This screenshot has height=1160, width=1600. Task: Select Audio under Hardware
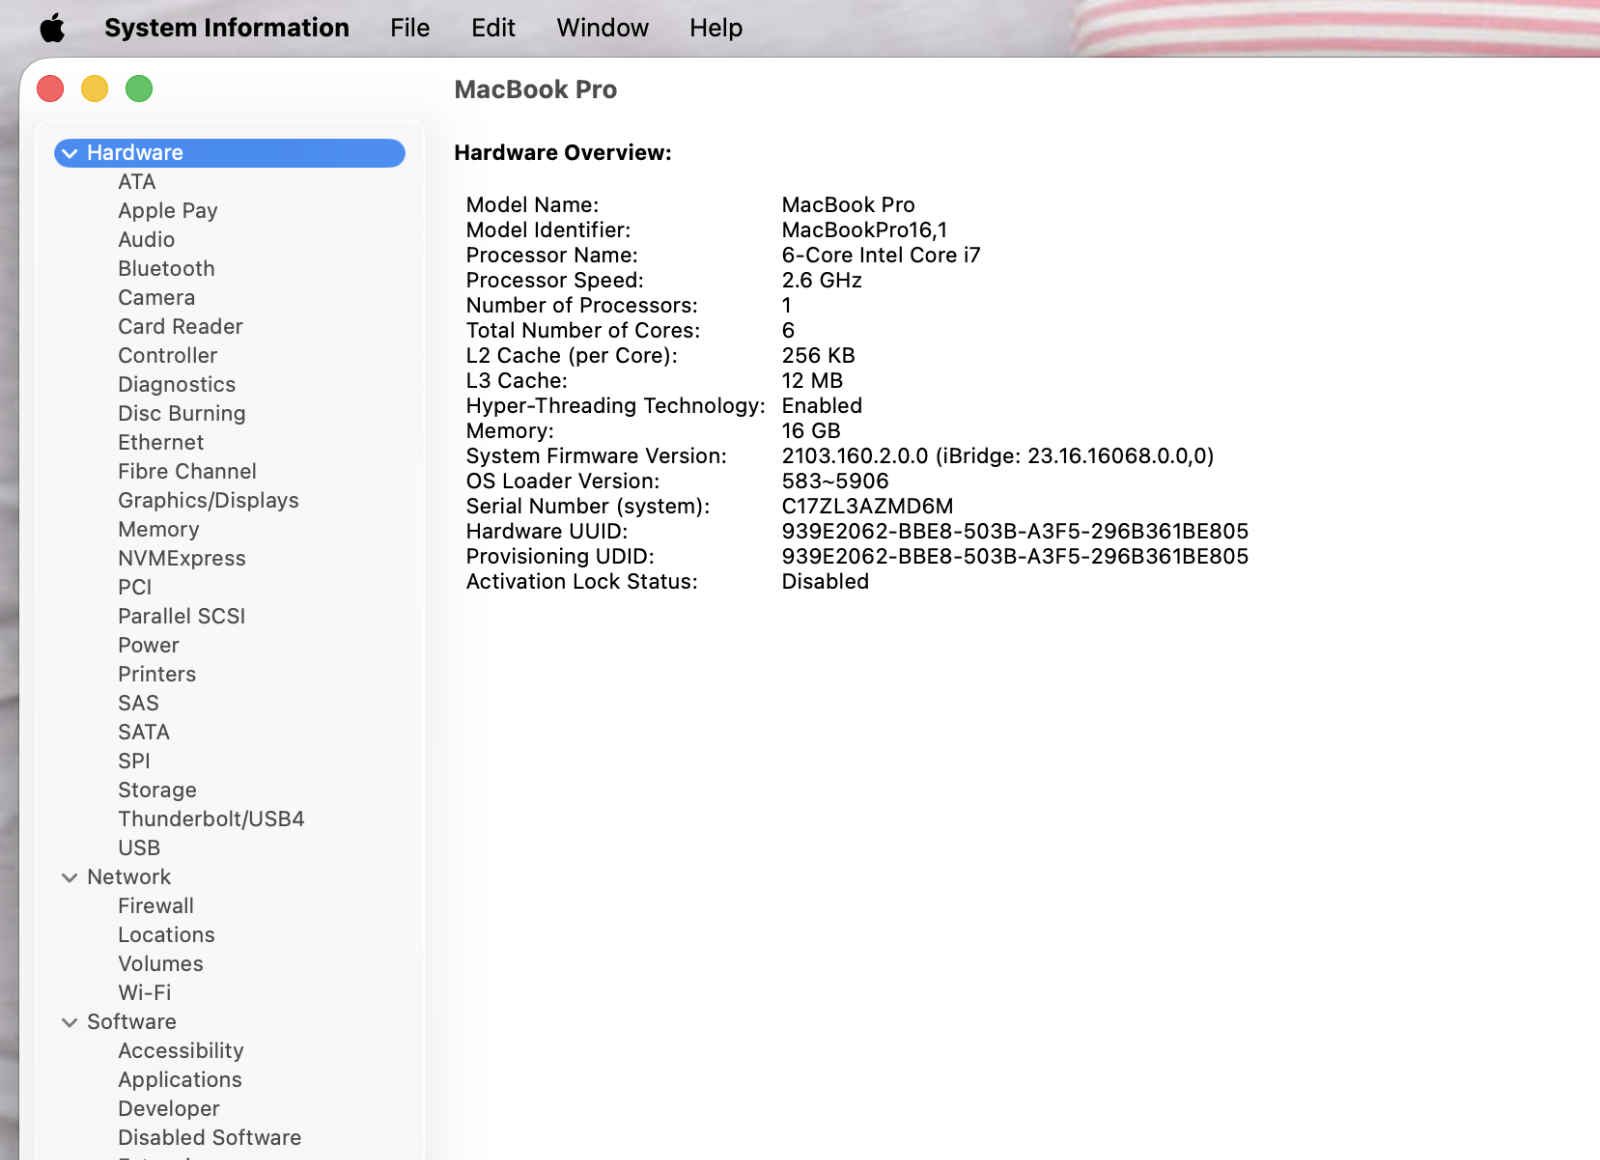tap(146, 240)
